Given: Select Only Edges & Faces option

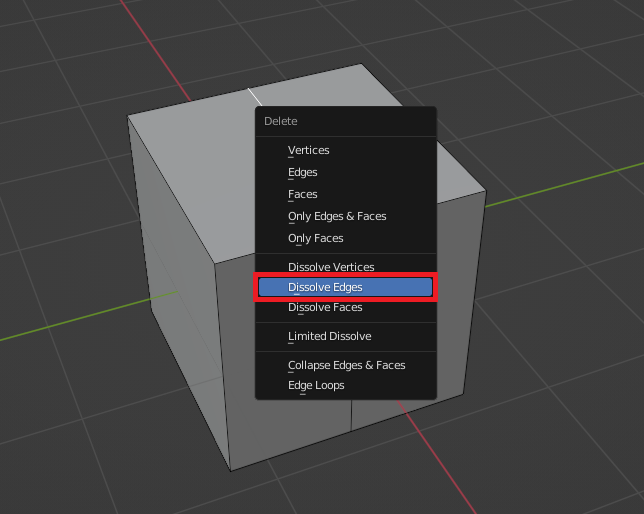Looking at the screenshot, I should click(345, 216).
